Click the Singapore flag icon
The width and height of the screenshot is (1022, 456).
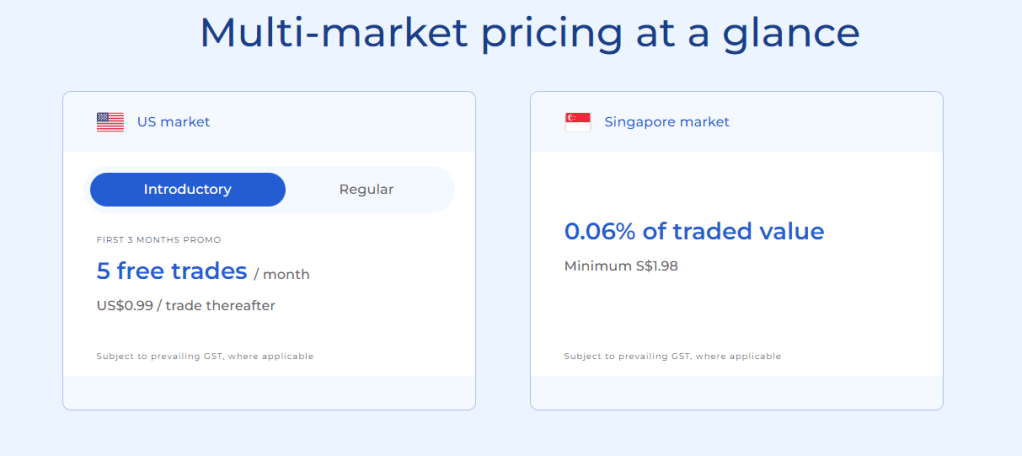click(x=578, y=122)
